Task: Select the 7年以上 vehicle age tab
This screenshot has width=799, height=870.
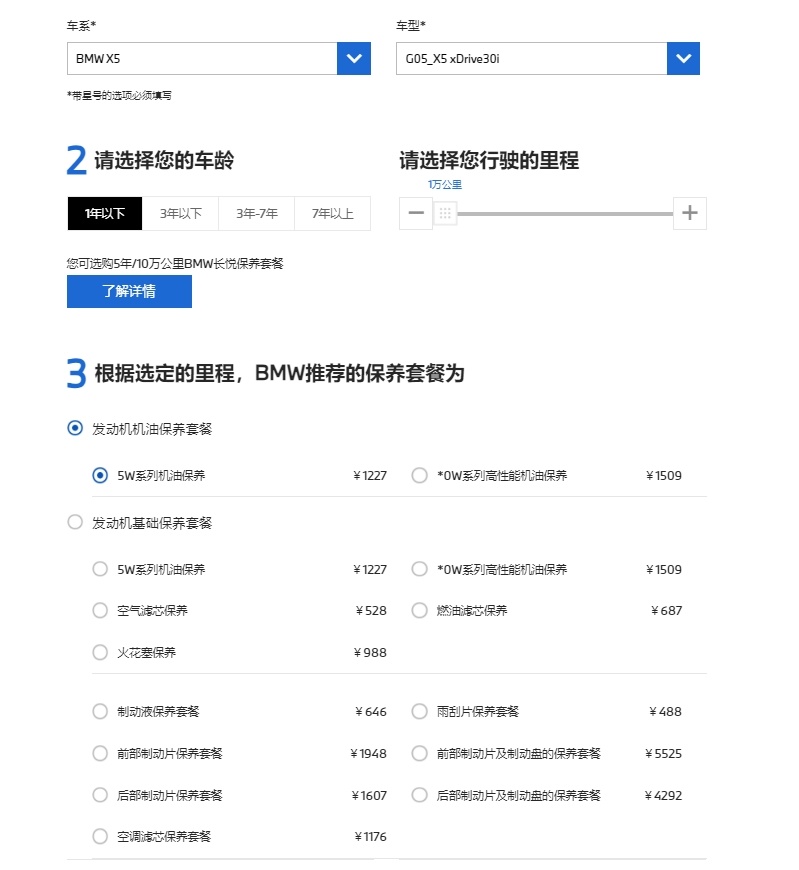Action: pyautogui.click(x=332, y=213)
